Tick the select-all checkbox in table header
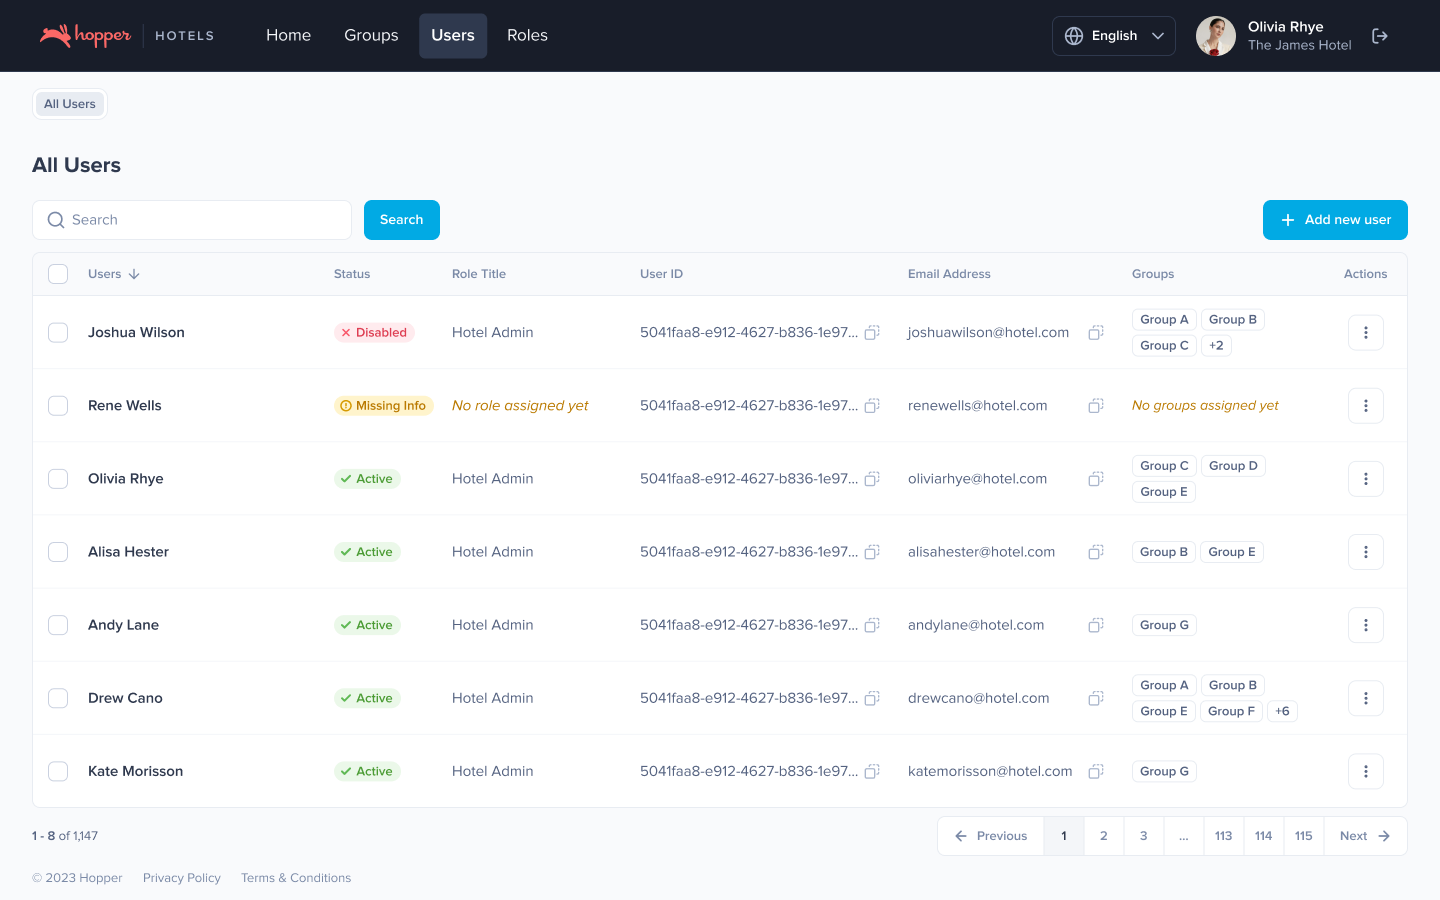The image size is (1440, 900). click(58, 274)
